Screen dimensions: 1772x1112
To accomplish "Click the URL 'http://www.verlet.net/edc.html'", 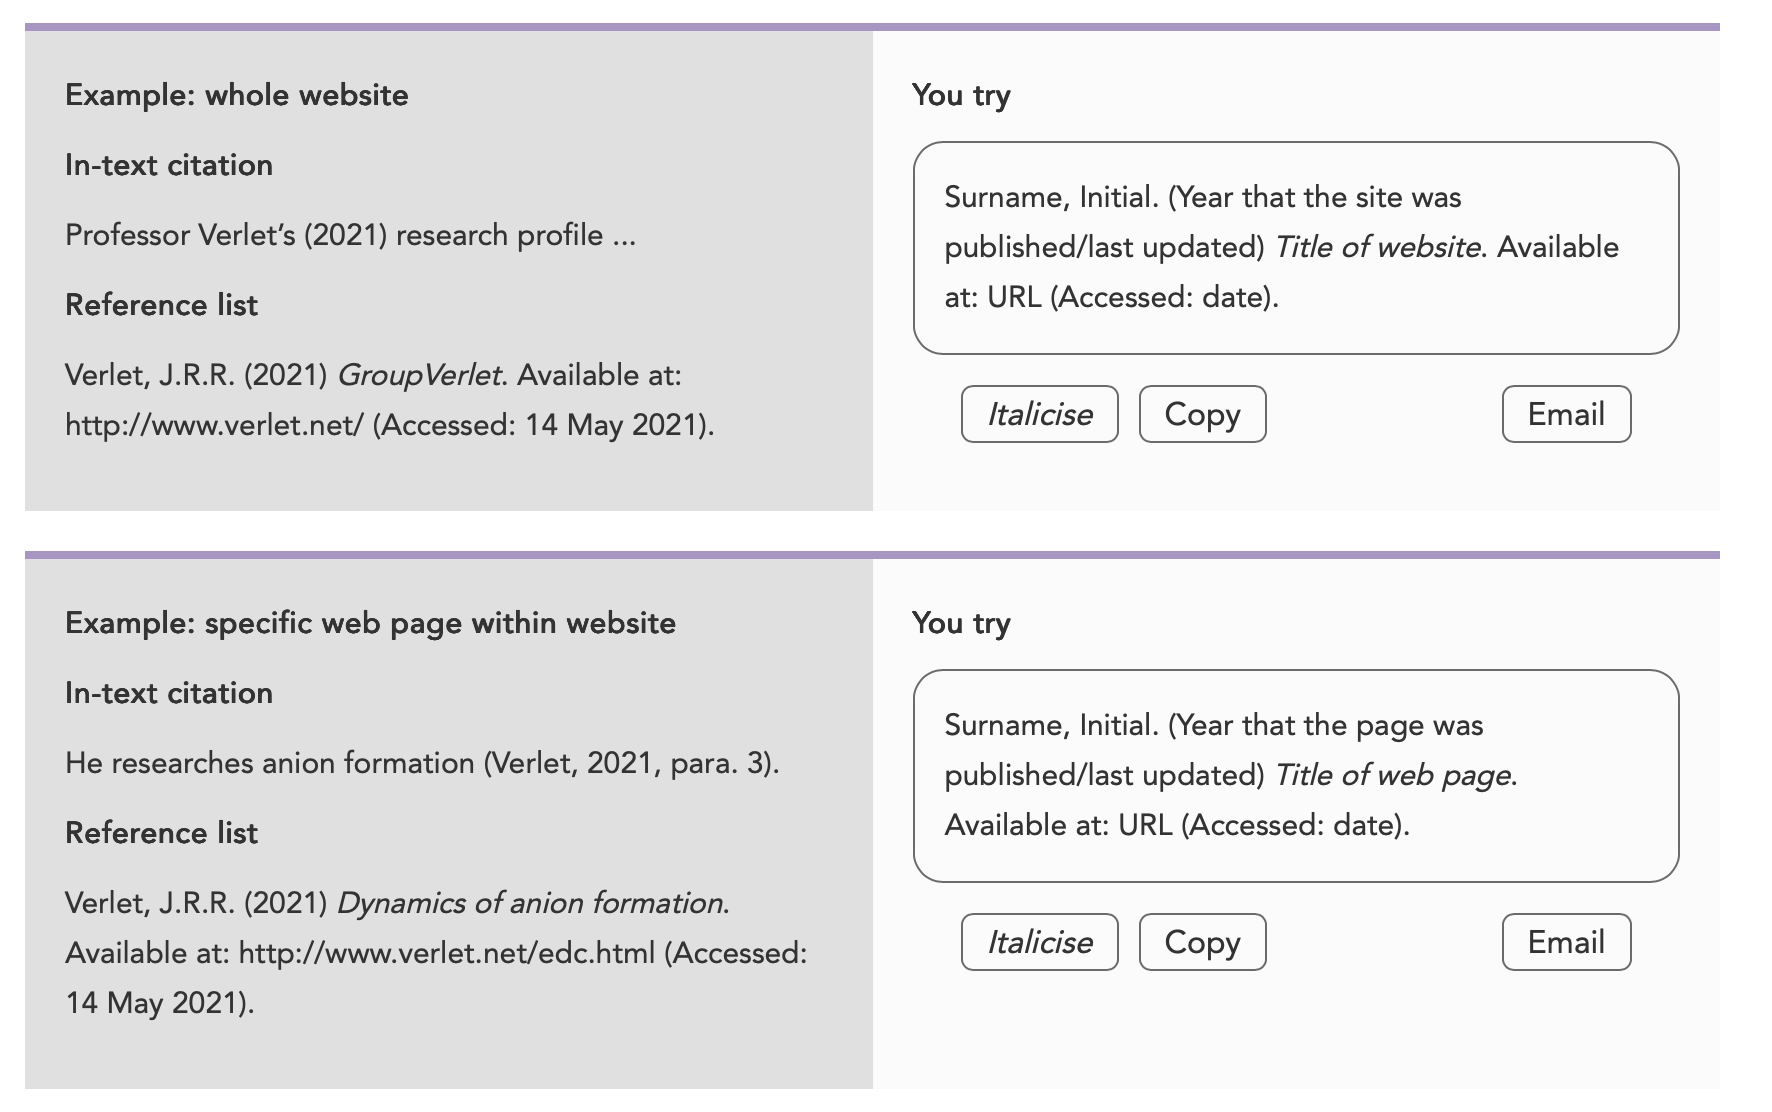I will point(447,953).
